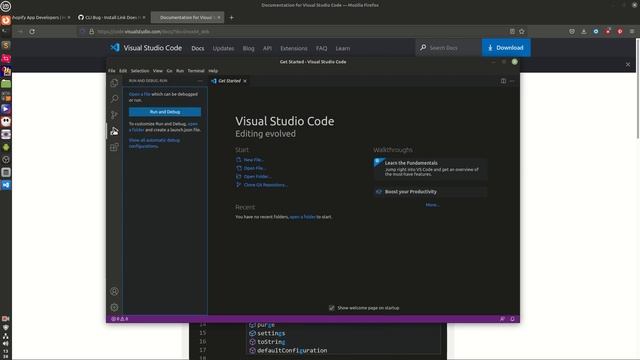
Task: Click 'Show all automatic debug configurations' link
Action: pos(154,143)
